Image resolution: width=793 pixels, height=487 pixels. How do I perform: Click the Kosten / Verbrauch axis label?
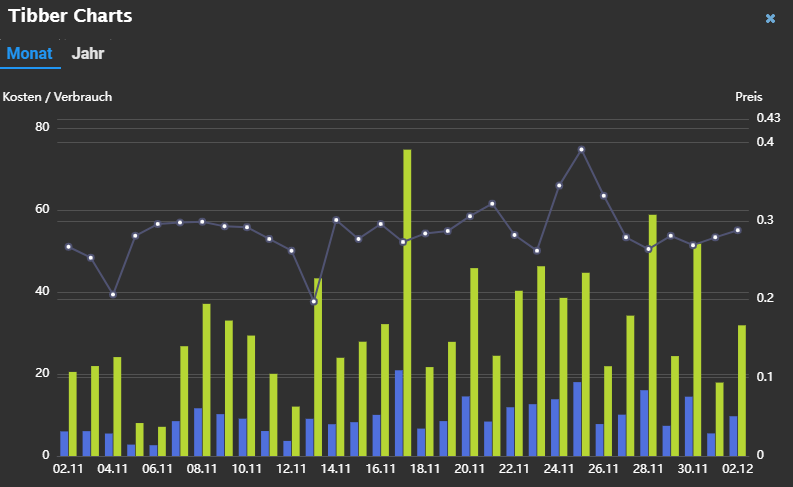(57, 97)
